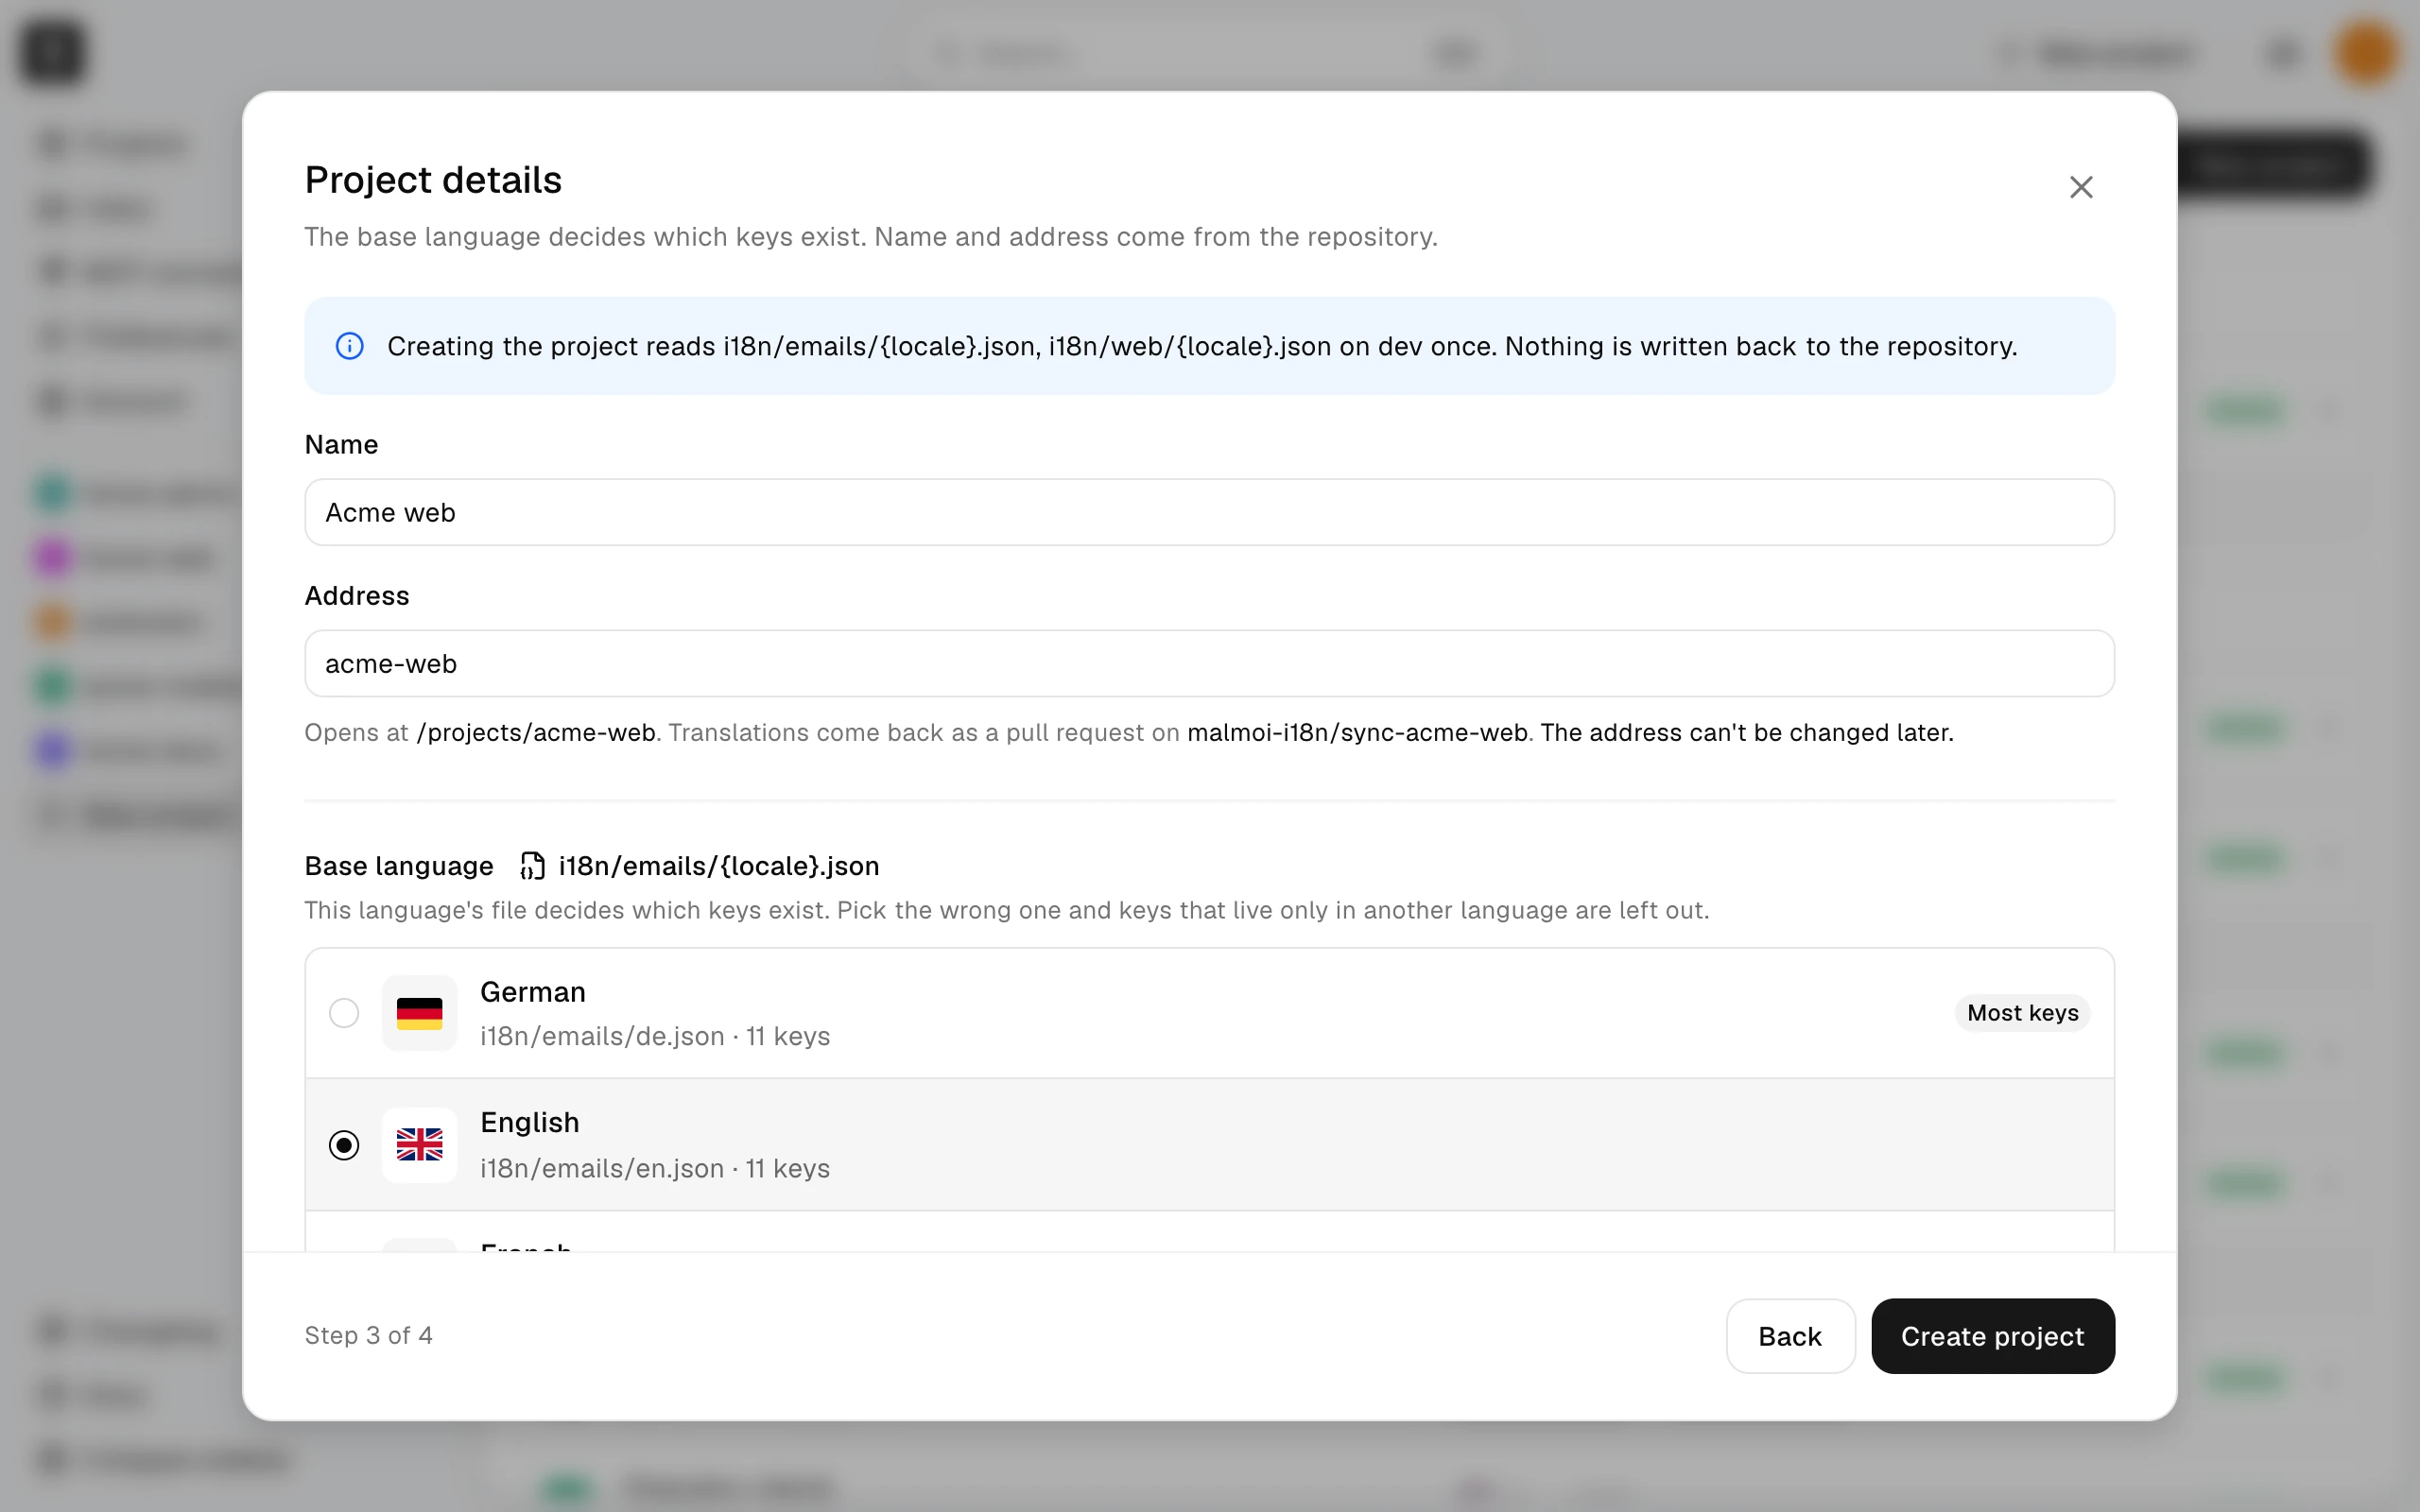Select German as base language
This screenshot has width=2420, height=1512.
coord(1209,1013)
